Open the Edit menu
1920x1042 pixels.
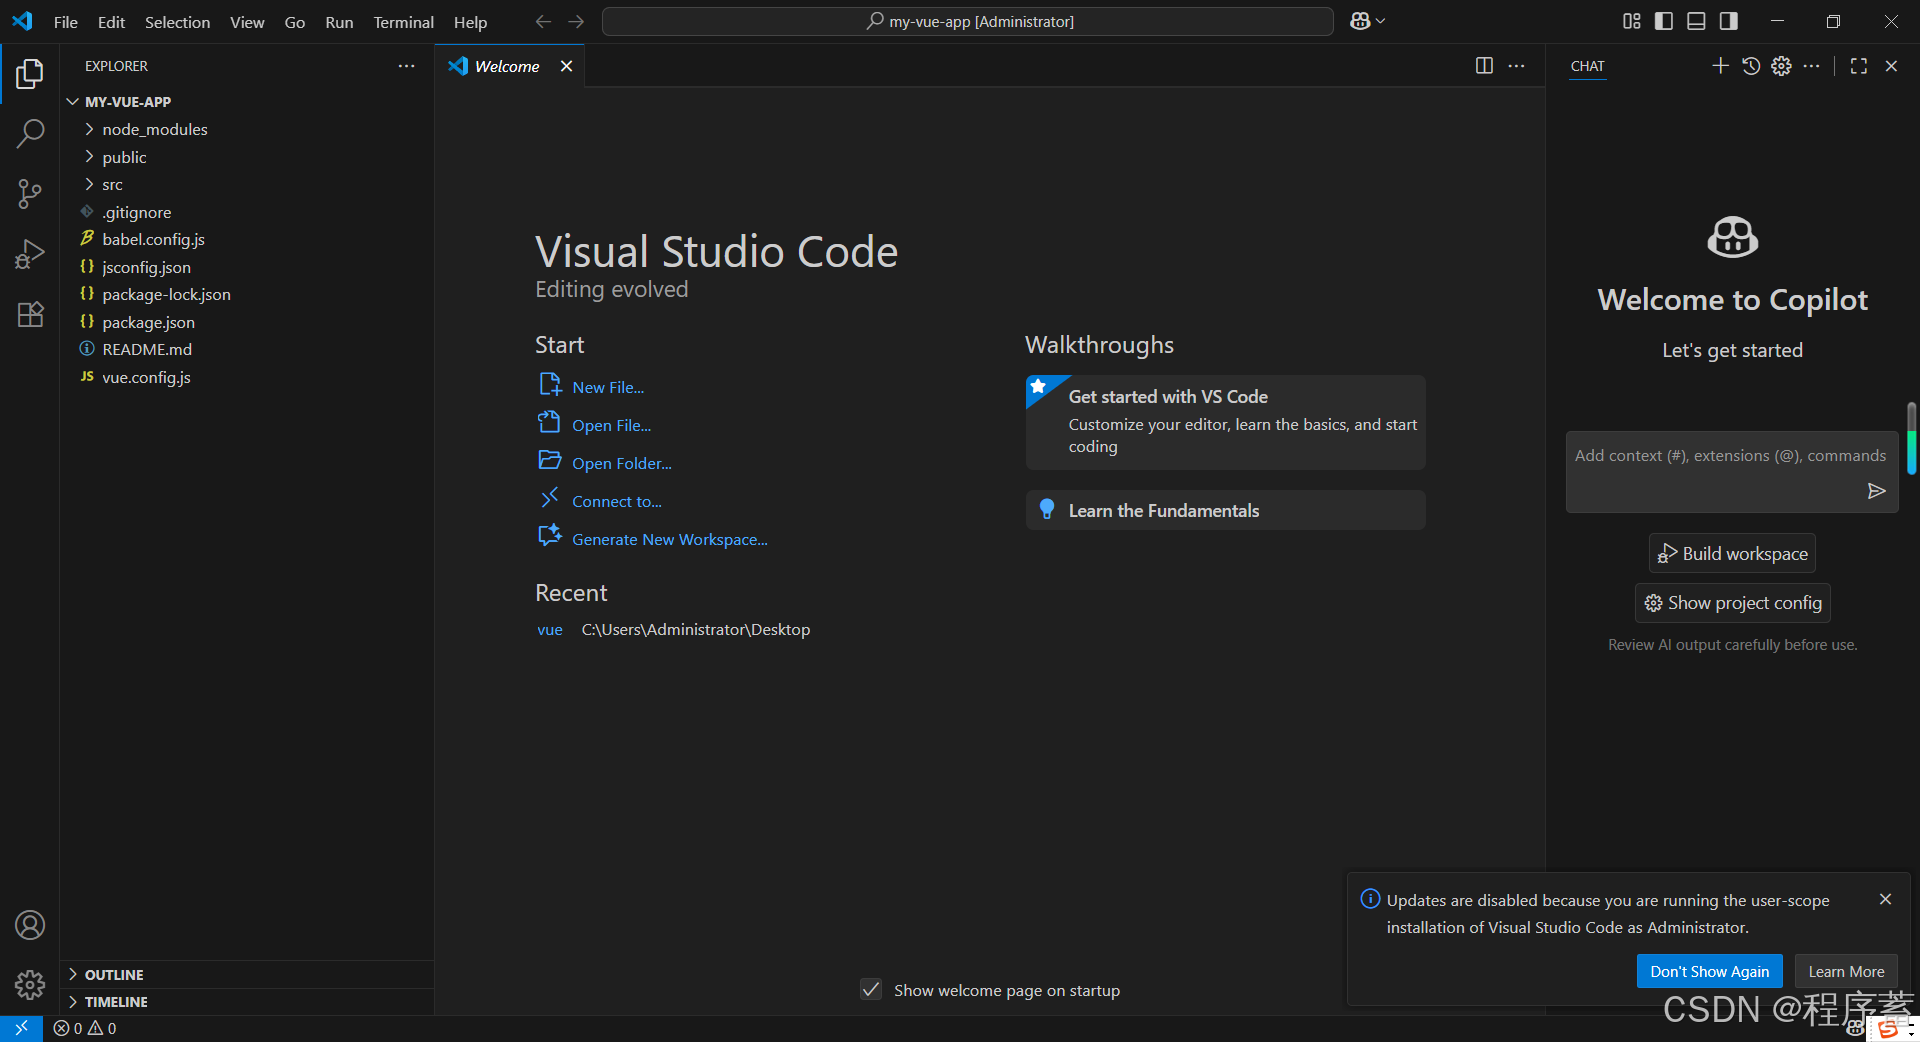pyautogui.click(x=111, y=22)
